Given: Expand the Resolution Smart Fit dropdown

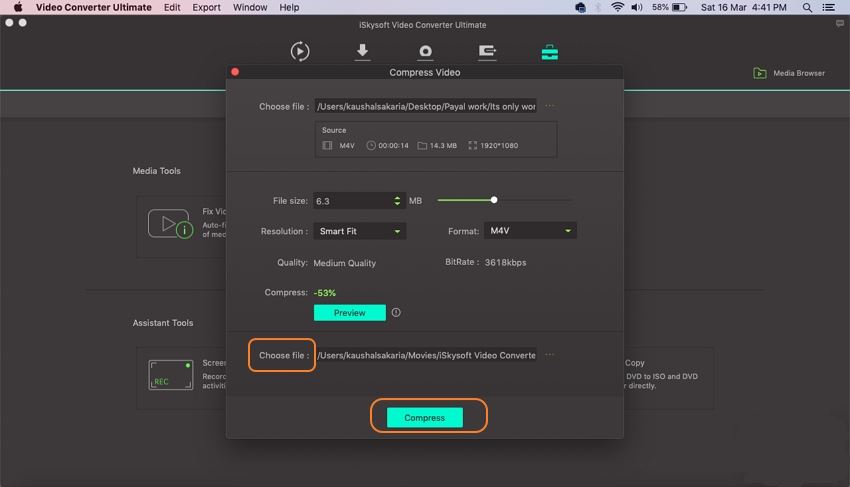Looking at the screenshot, I should coord(360,231).
